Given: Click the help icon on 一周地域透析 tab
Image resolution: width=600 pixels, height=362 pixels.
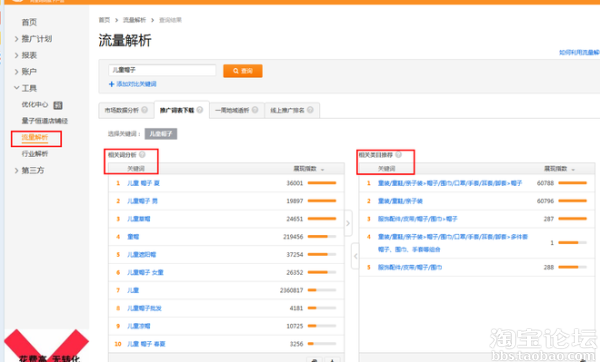Looking at the screenshot, I should 255,110.
